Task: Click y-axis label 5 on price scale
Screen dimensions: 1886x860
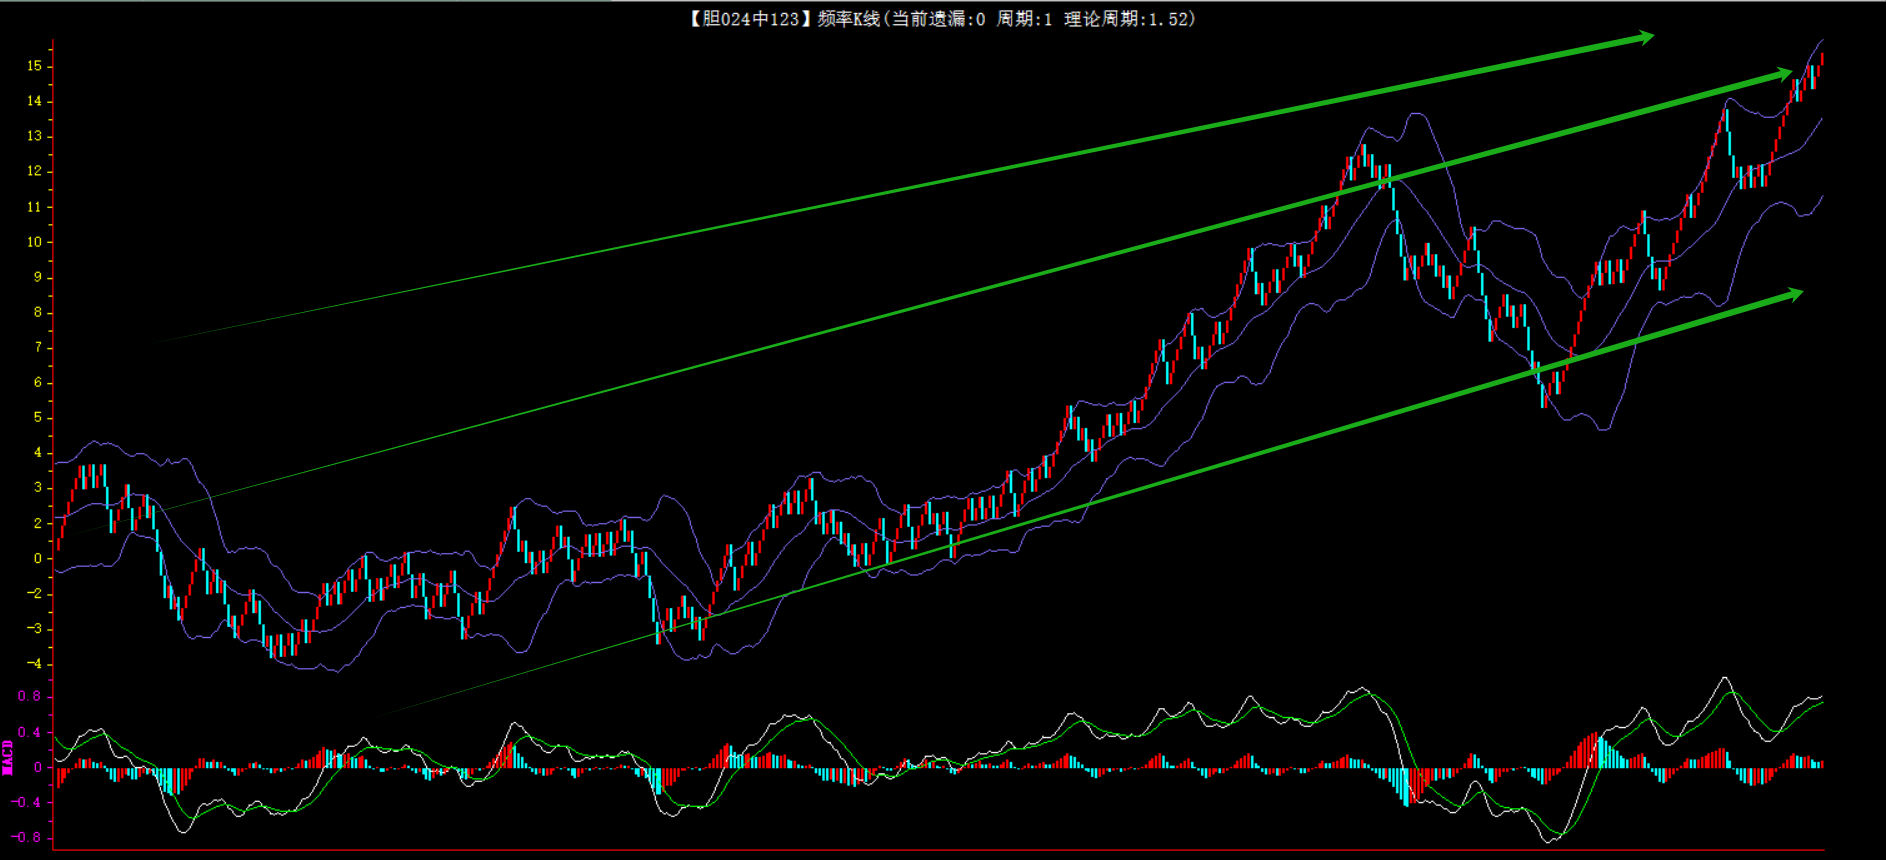Action: (x=38, y=418)
